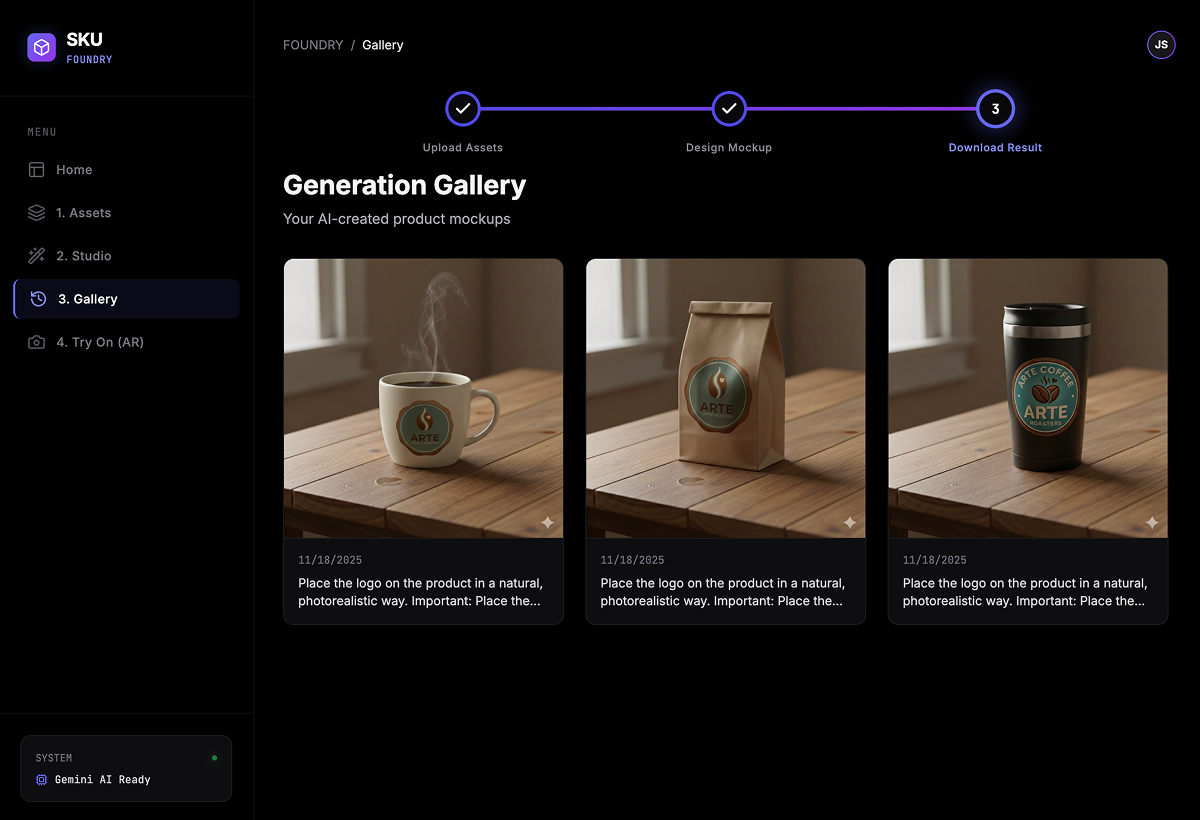Image resolution: width=1200 pixels, height=820 pixels.
Task: Click the Gemini icon in the system panel
Action: pyautogui.click(x=39, y=779)
